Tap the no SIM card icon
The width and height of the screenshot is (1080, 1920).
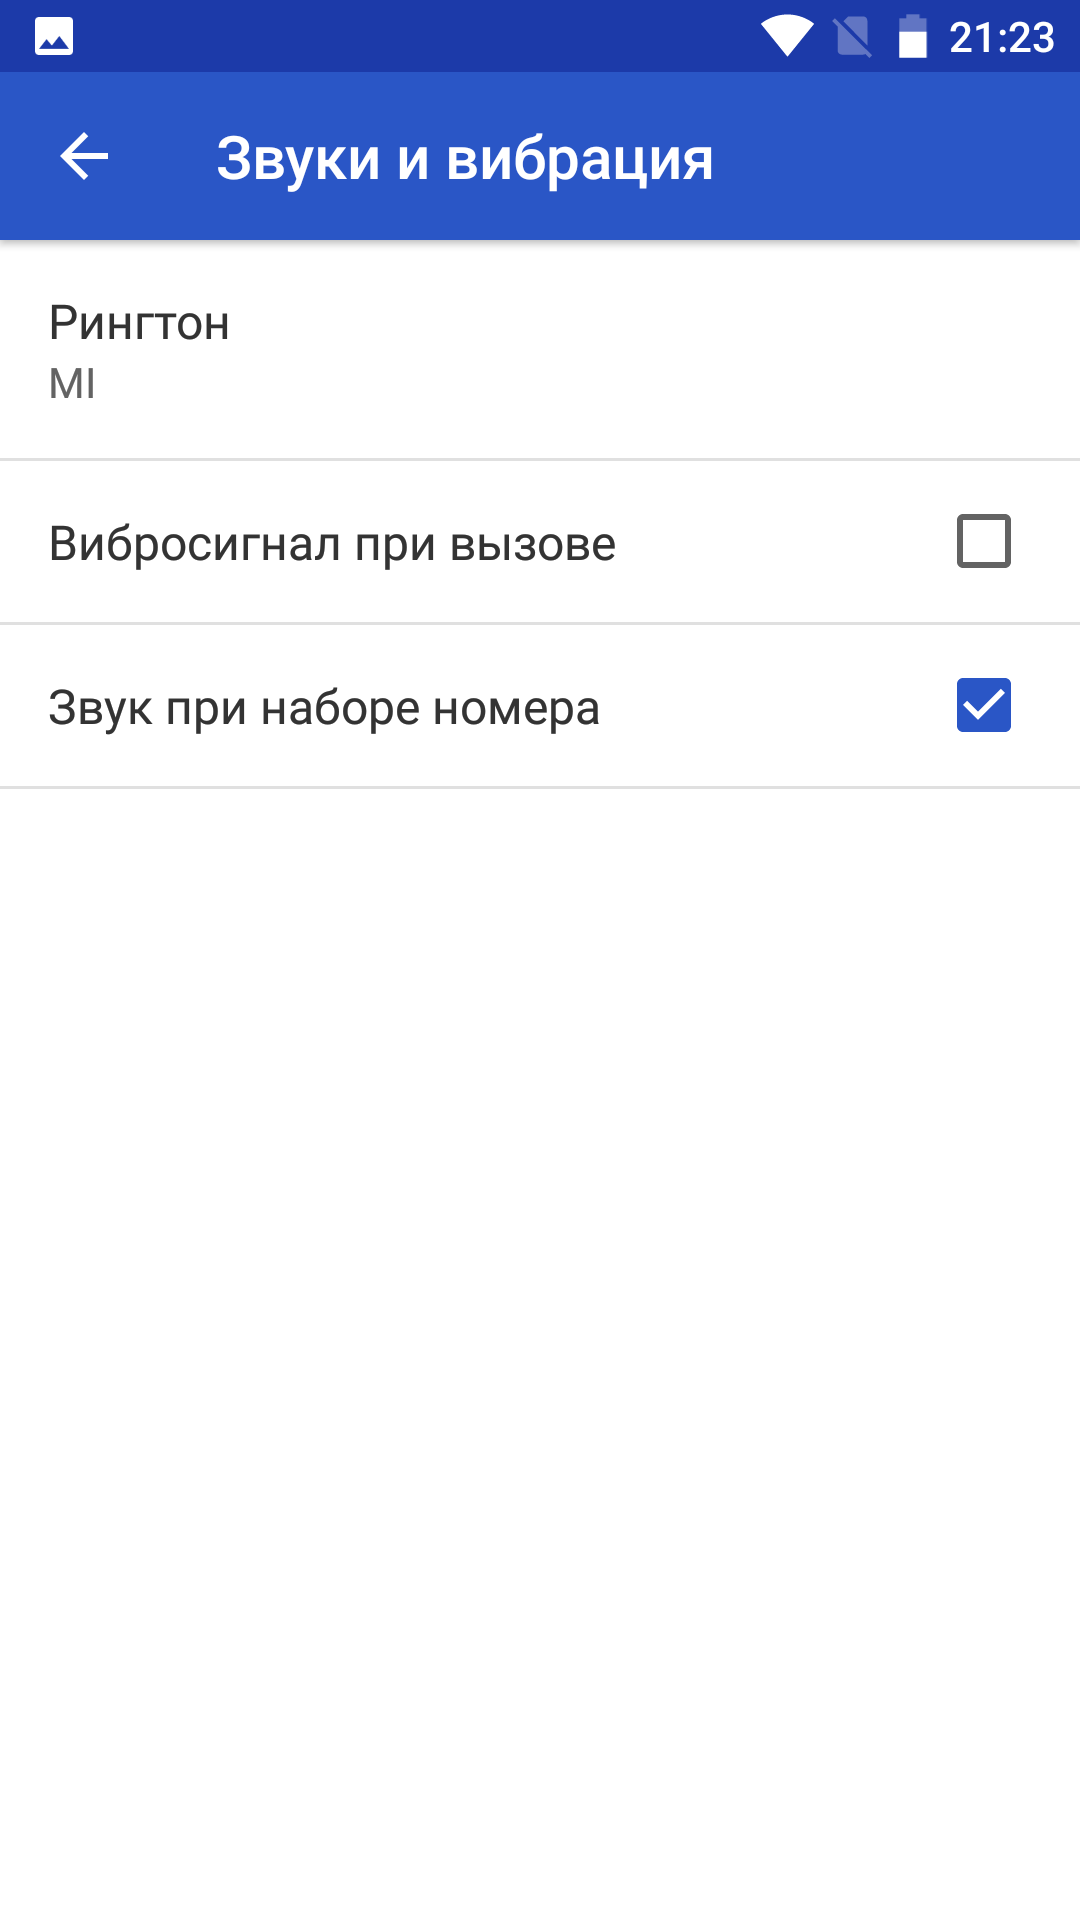[x=853, y=37]
